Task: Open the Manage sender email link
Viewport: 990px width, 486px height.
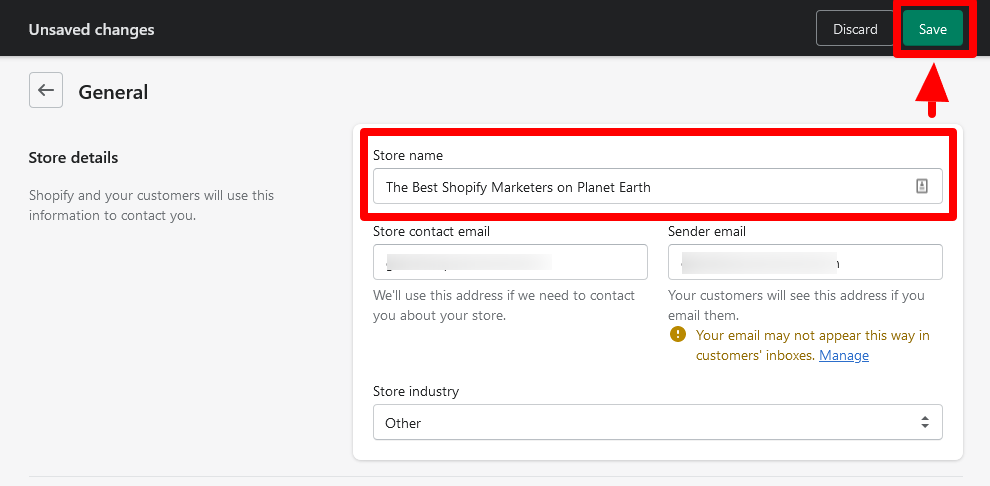Action: [844, 355]
